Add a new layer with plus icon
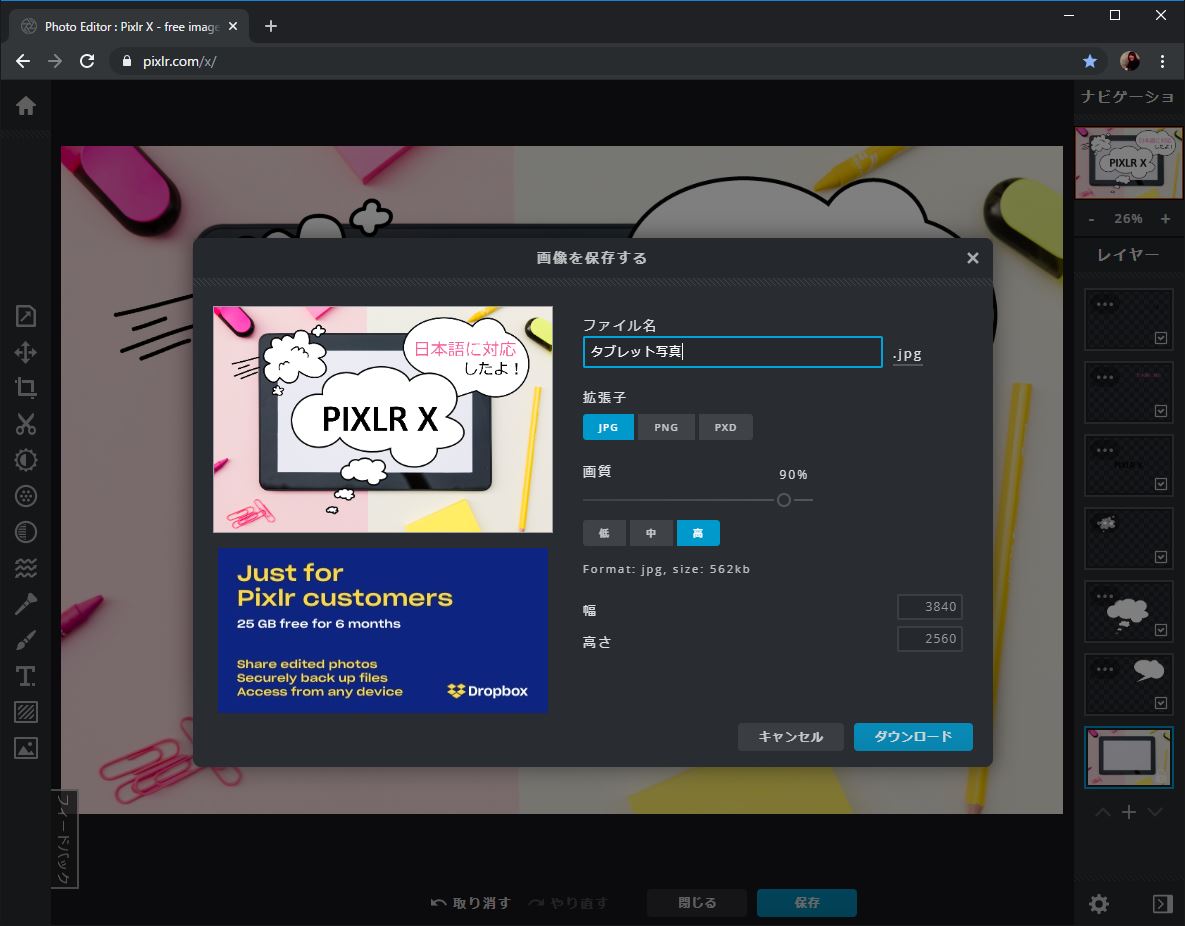Image resolution: width=1185 pixels, height=926 pixels. (x=1129, y=812)
